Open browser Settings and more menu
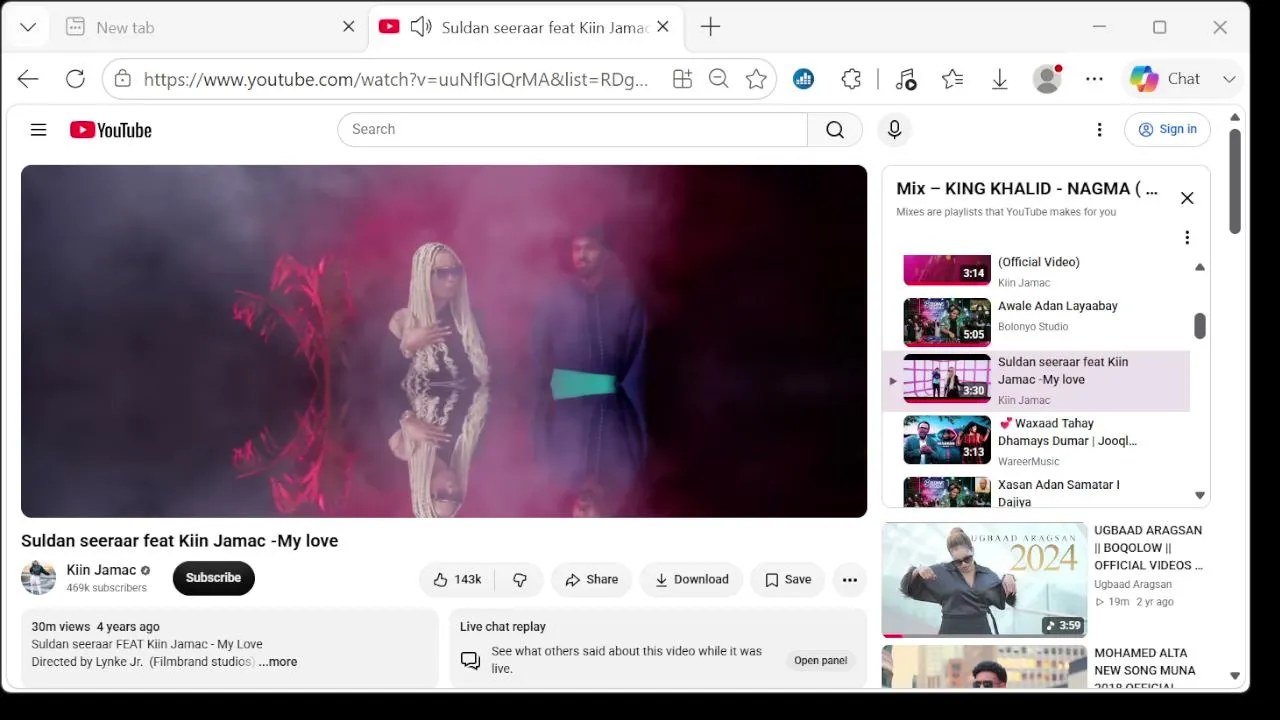This screenshot has height=720, width=1280. tap(1094, 79)
